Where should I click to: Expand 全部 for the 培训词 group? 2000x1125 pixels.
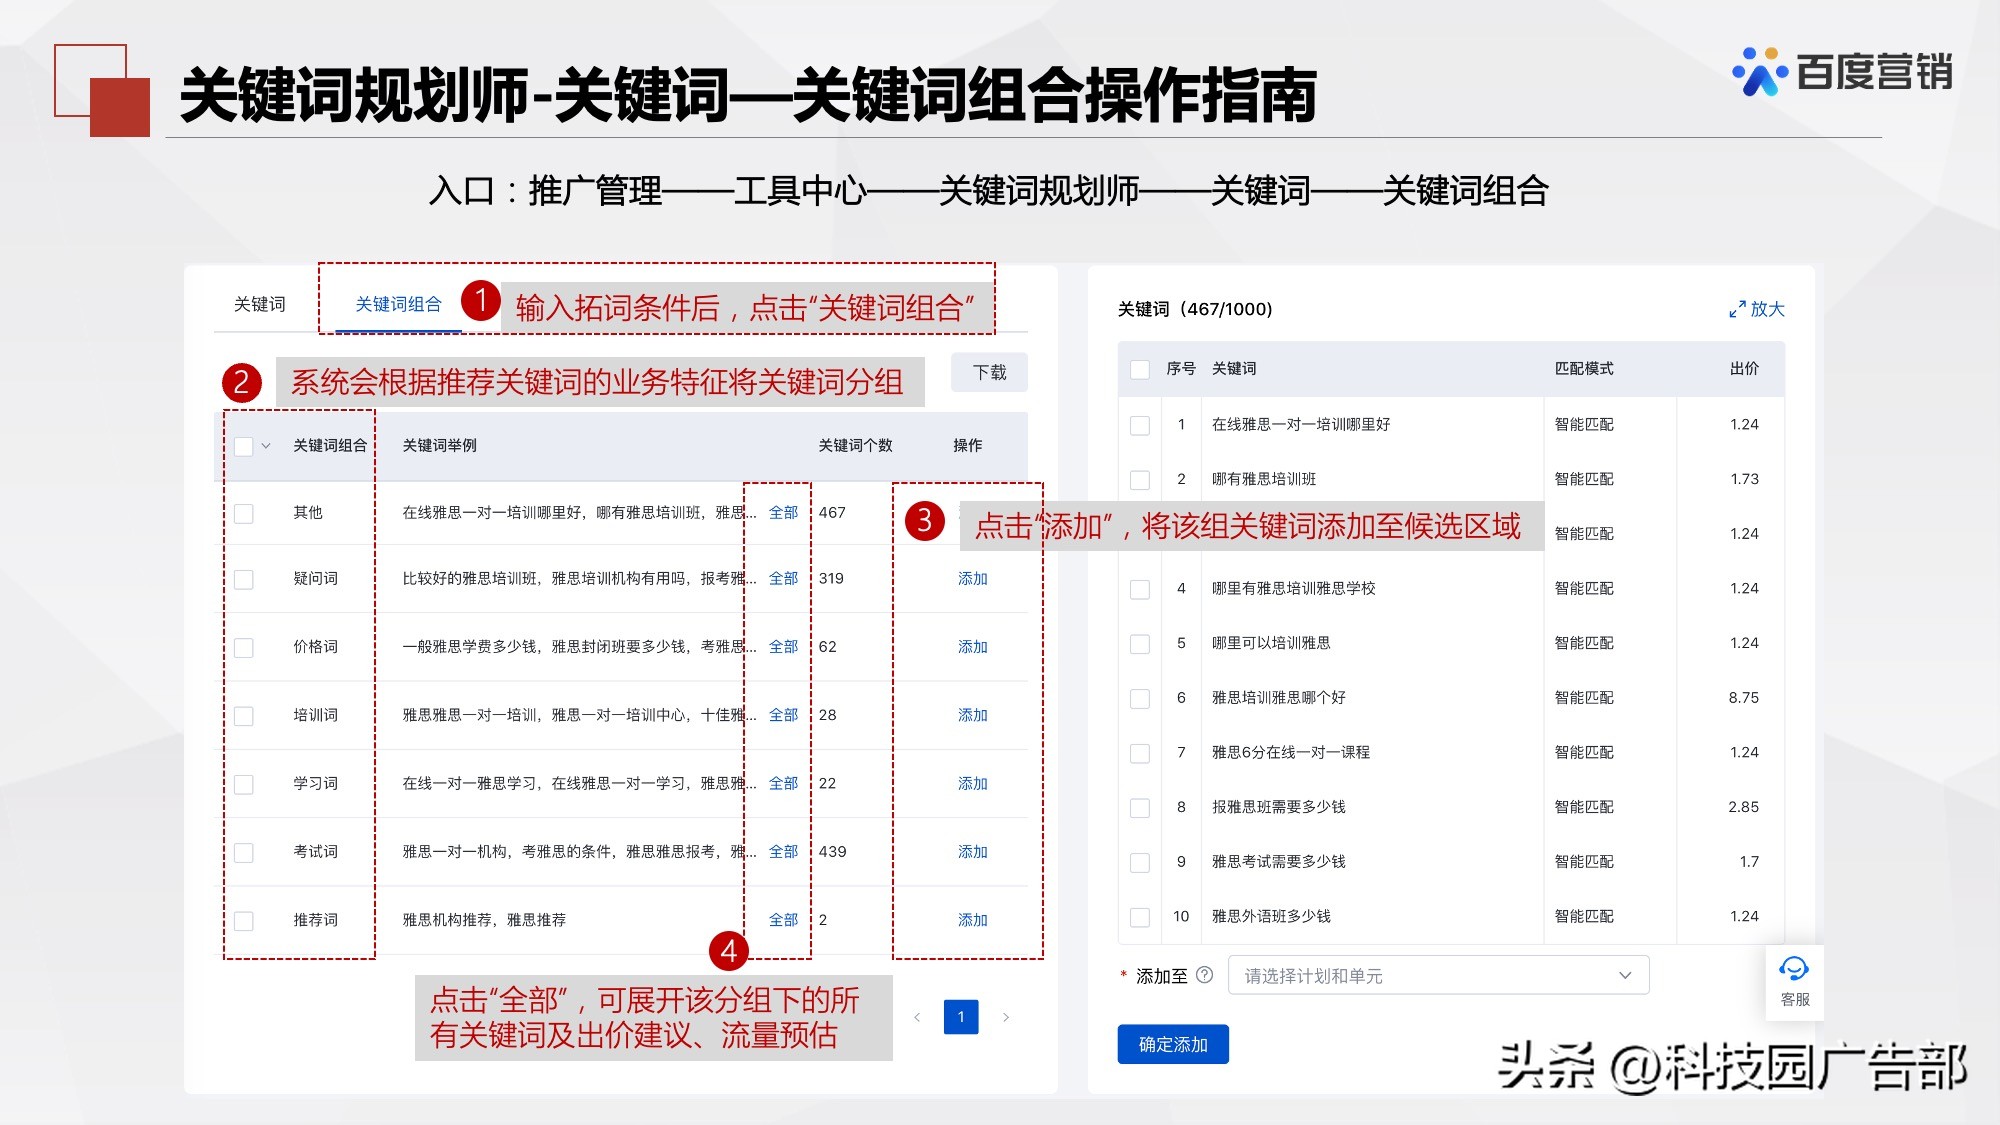click(x=781, y=715)
